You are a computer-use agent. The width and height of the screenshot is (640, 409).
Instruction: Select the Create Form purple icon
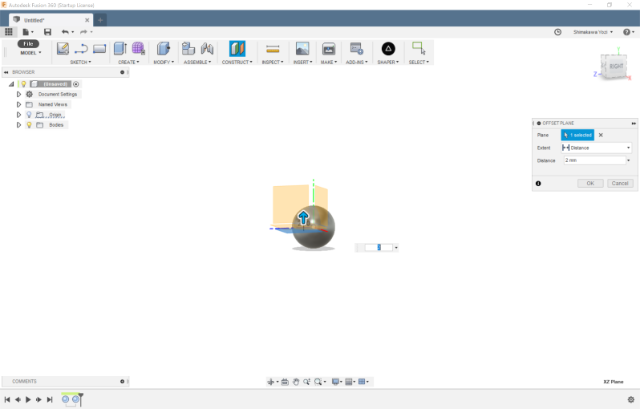pyautogui.click(x=138, y=49)
